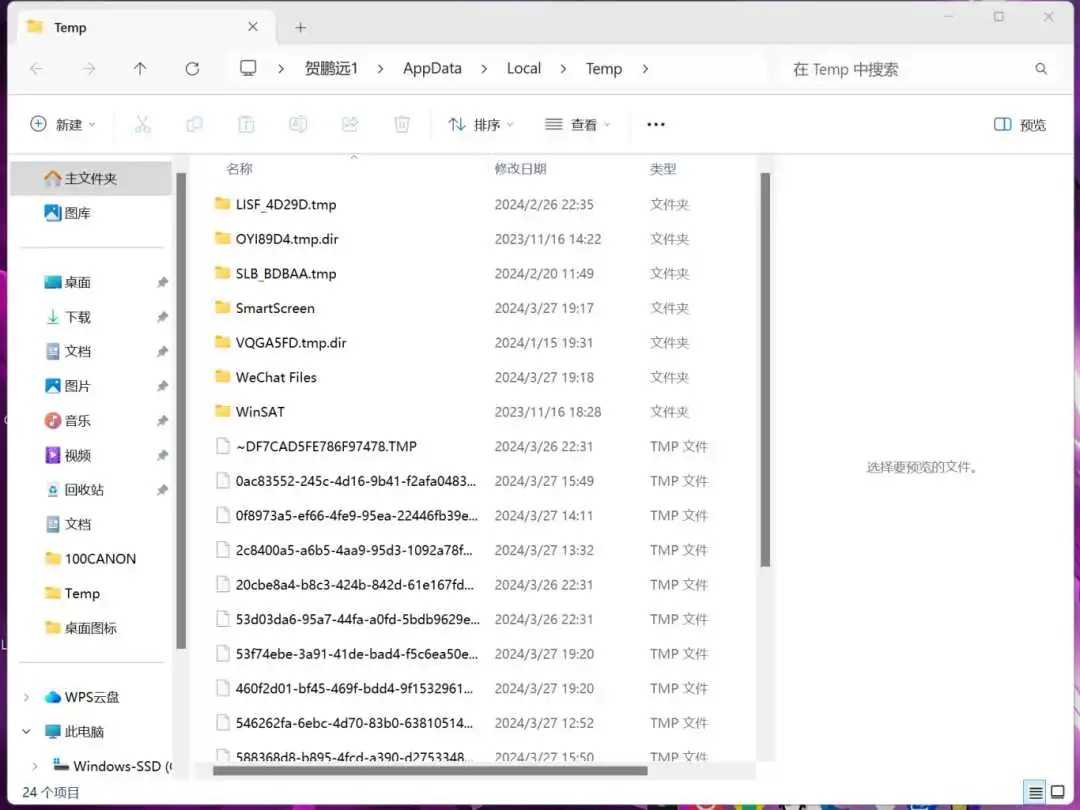This screenshot has height=810, width=1080.
Task: Navigate to AppData in breadcrumb path
Action: point(432,69)
